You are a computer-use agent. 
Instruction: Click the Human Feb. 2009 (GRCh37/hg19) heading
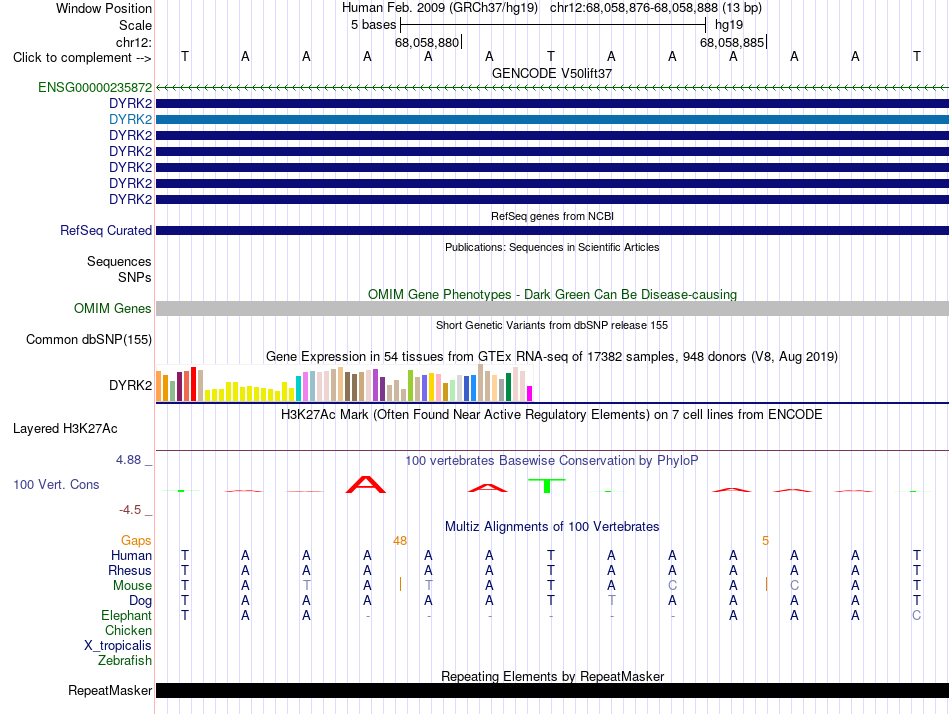(440, 8)
